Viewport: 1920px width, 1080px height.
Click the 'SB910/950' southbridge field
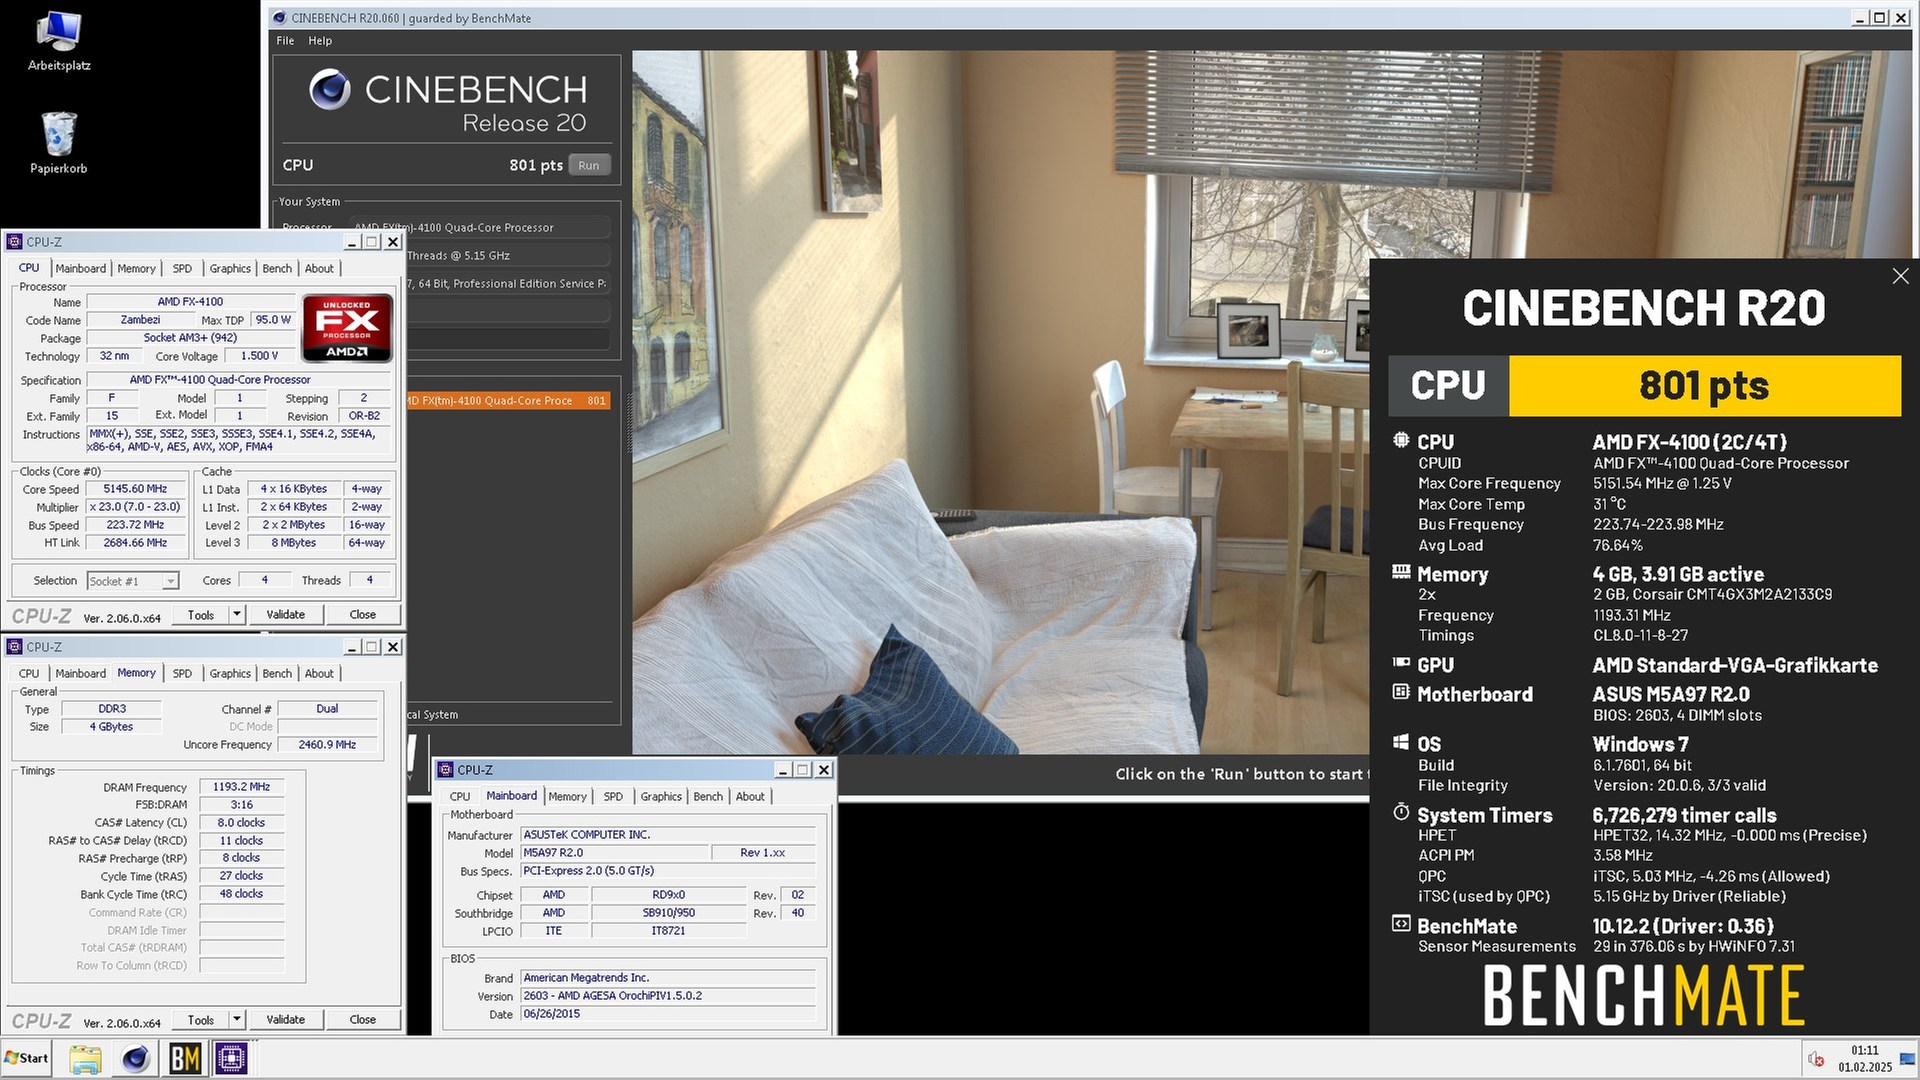click(x=669, y=913)
